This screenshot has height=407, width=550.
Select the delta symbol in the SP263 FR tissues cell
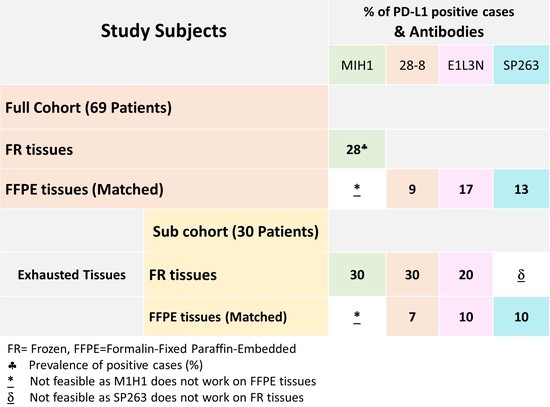coord(521,275)
